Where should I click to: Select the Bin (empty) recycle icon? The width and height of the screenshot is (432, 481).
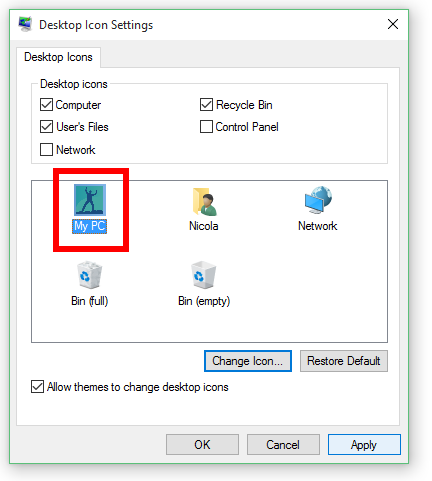pyautogui.click(x=204, y=275)
